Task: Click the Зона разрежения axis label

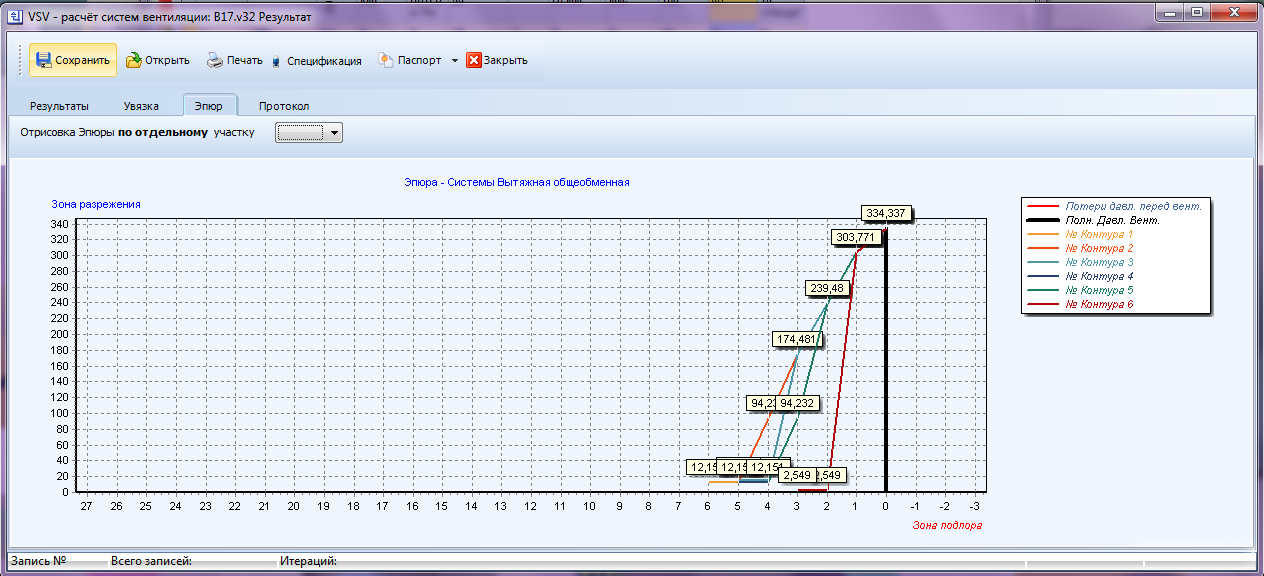Action: 96,204
